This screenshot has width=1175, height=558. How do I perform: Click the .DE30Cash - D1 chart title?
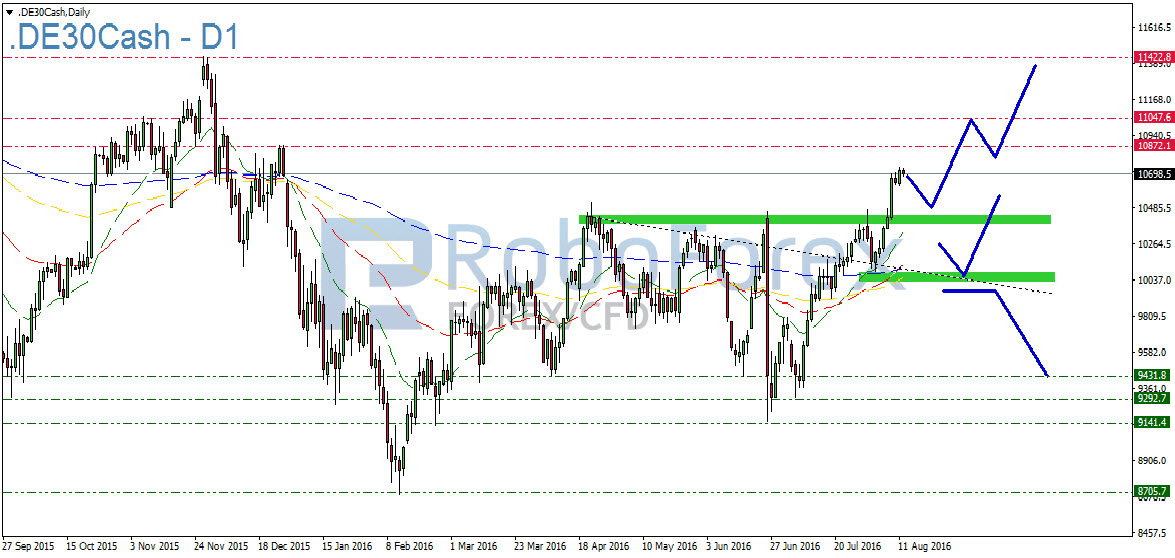(x=123, y=39)
